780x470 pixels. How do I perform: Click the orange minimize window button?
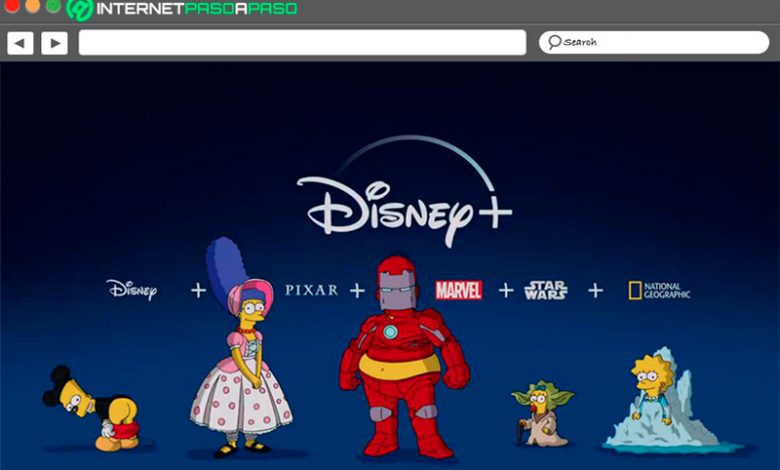32,5
